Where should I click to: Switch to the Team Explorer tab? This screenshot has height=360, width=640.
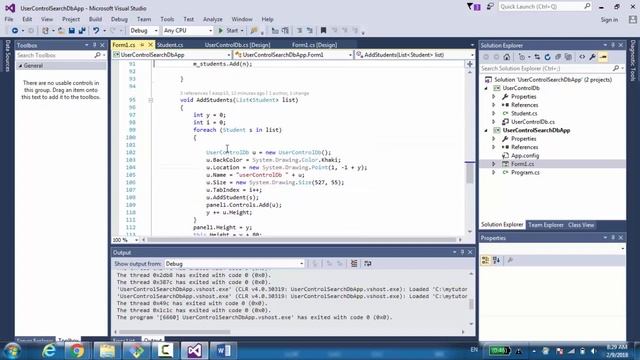(x=546, y=225)
